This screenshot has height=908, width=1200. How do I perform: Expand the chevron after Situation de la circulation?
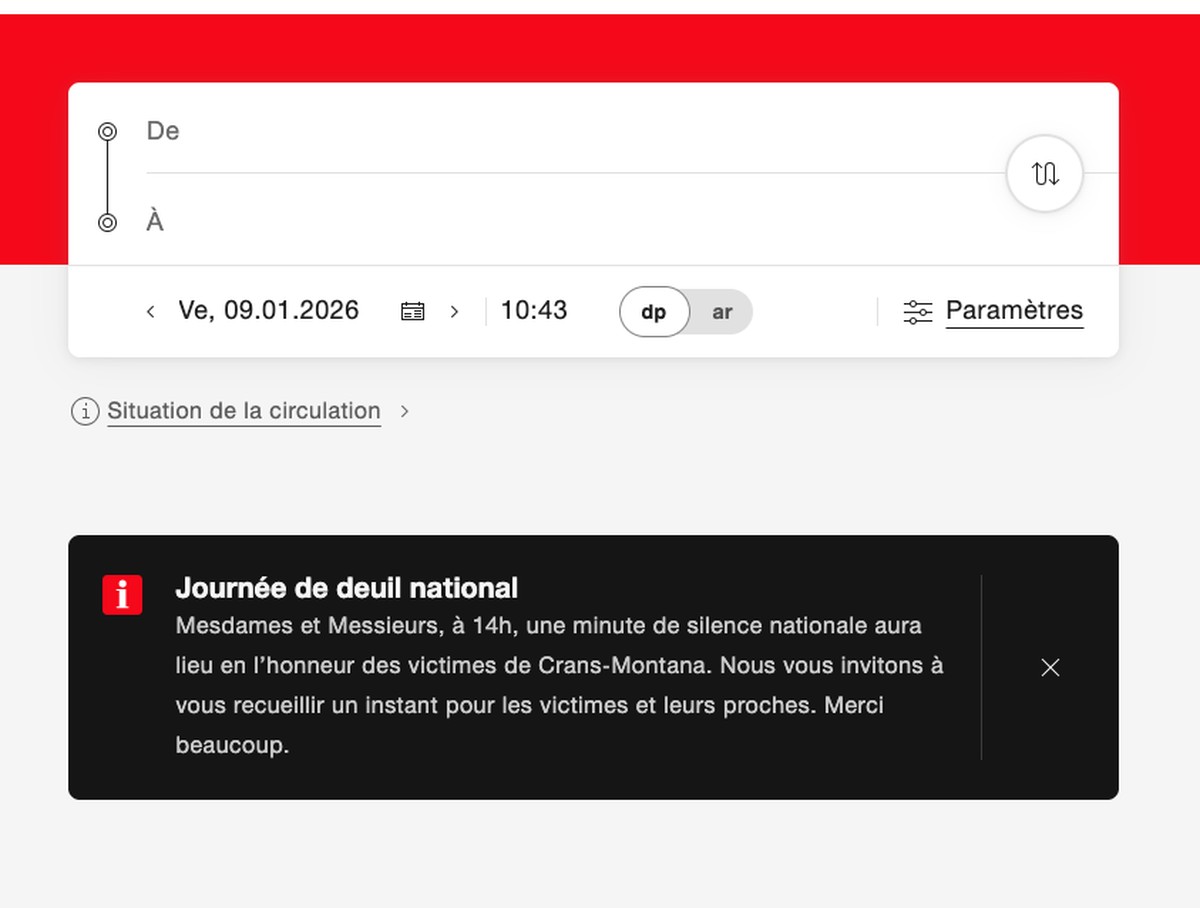(x=404, y=411)
